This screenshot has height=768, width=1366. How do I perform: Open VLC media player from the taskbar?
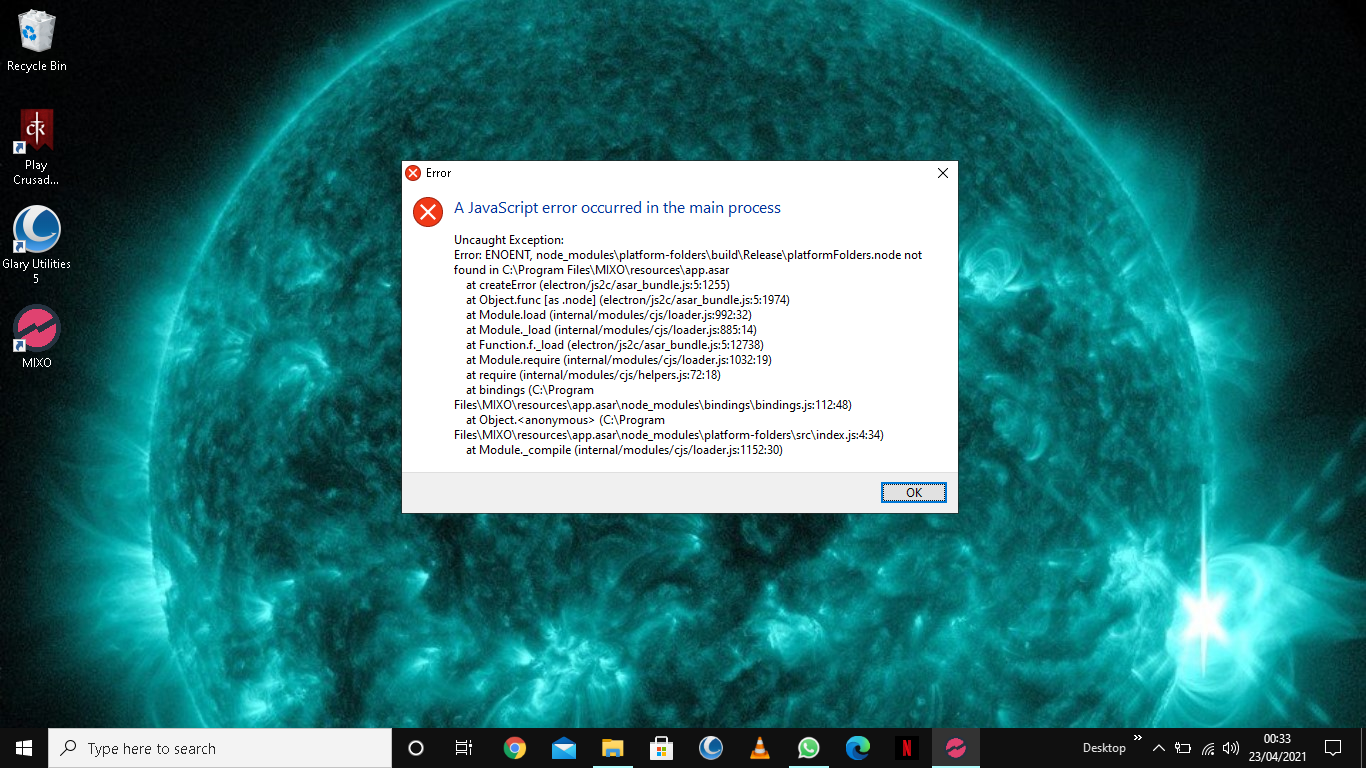(x=760, y=748)
